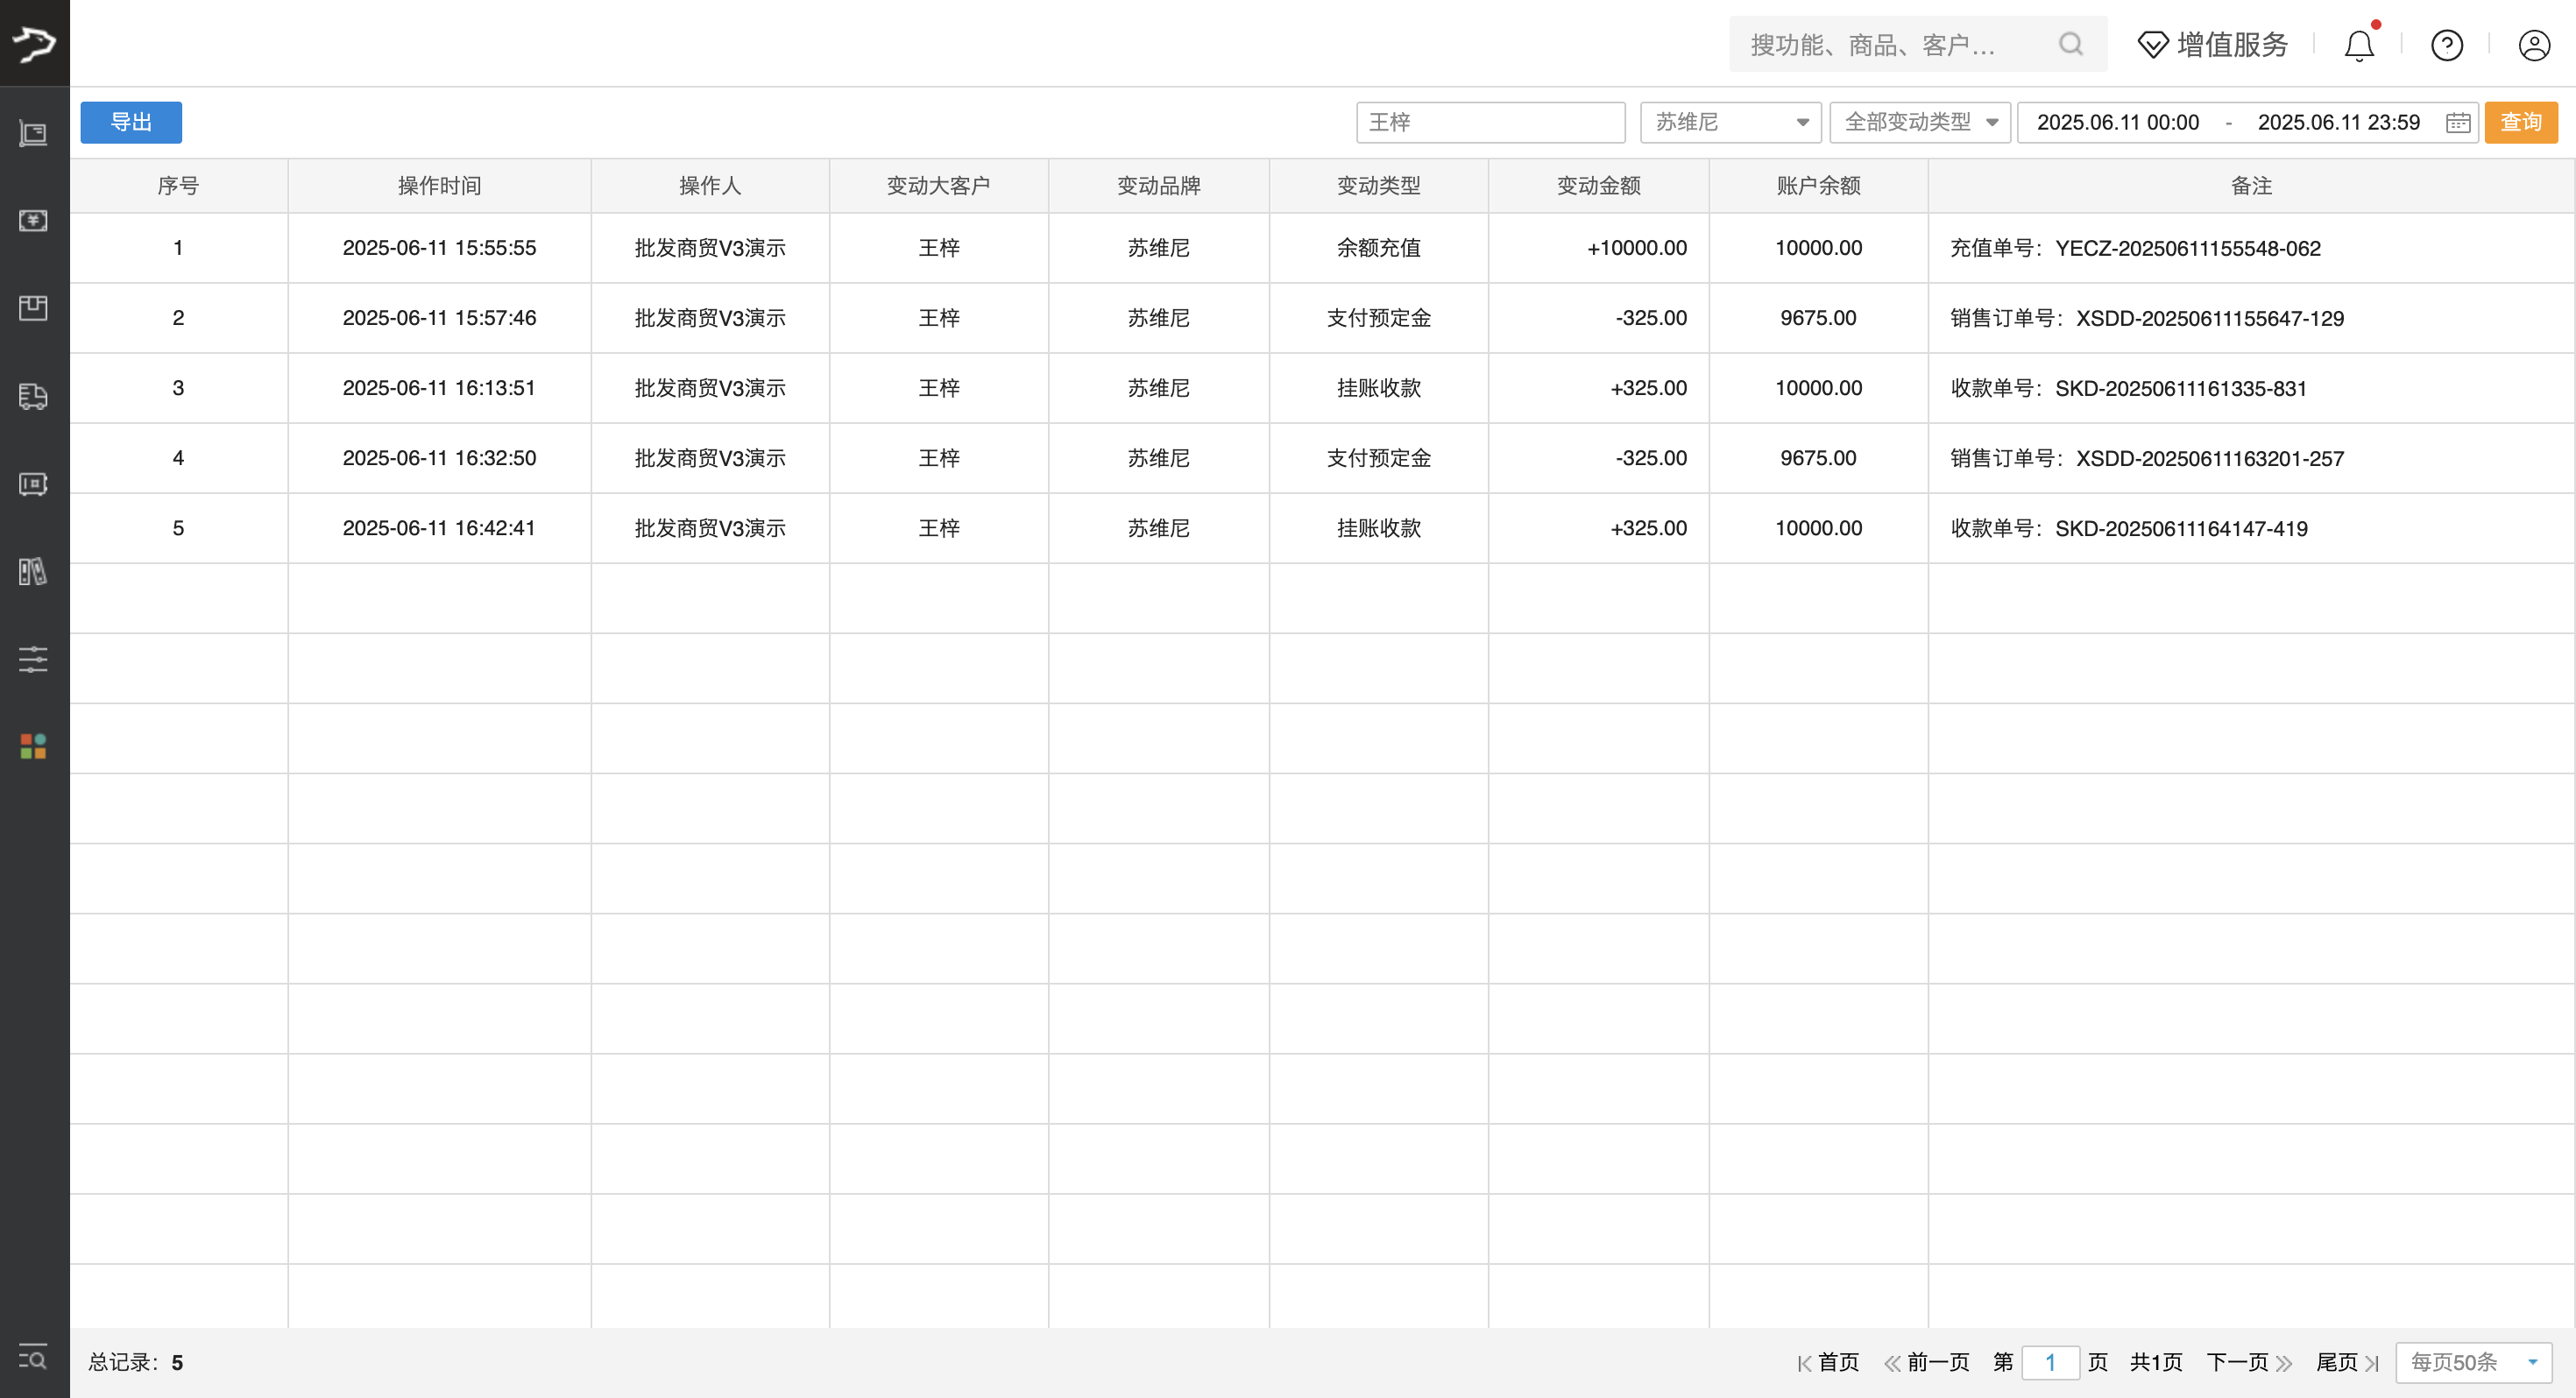Click start date 2025.06.11 00:00
Viewport: 2576px width, 1398px height.
coord(2118,122)
